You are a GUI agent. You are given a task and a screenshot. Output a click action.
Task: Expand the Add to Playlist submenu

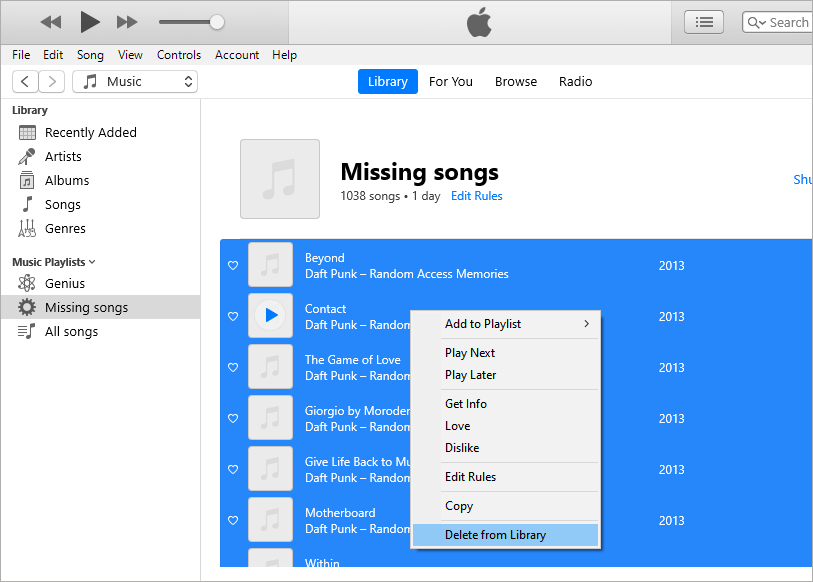coord(483,324)
